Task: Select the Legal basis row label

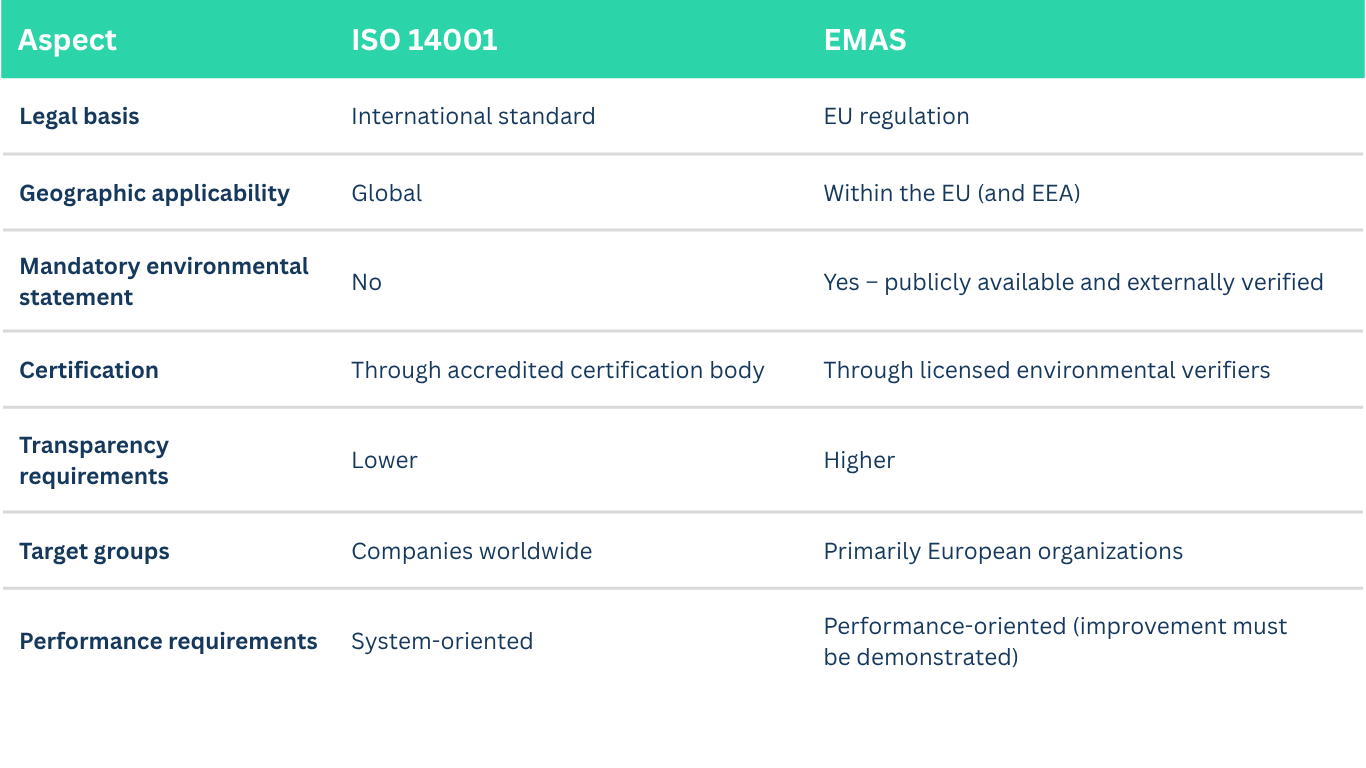Action: point(79,116)
